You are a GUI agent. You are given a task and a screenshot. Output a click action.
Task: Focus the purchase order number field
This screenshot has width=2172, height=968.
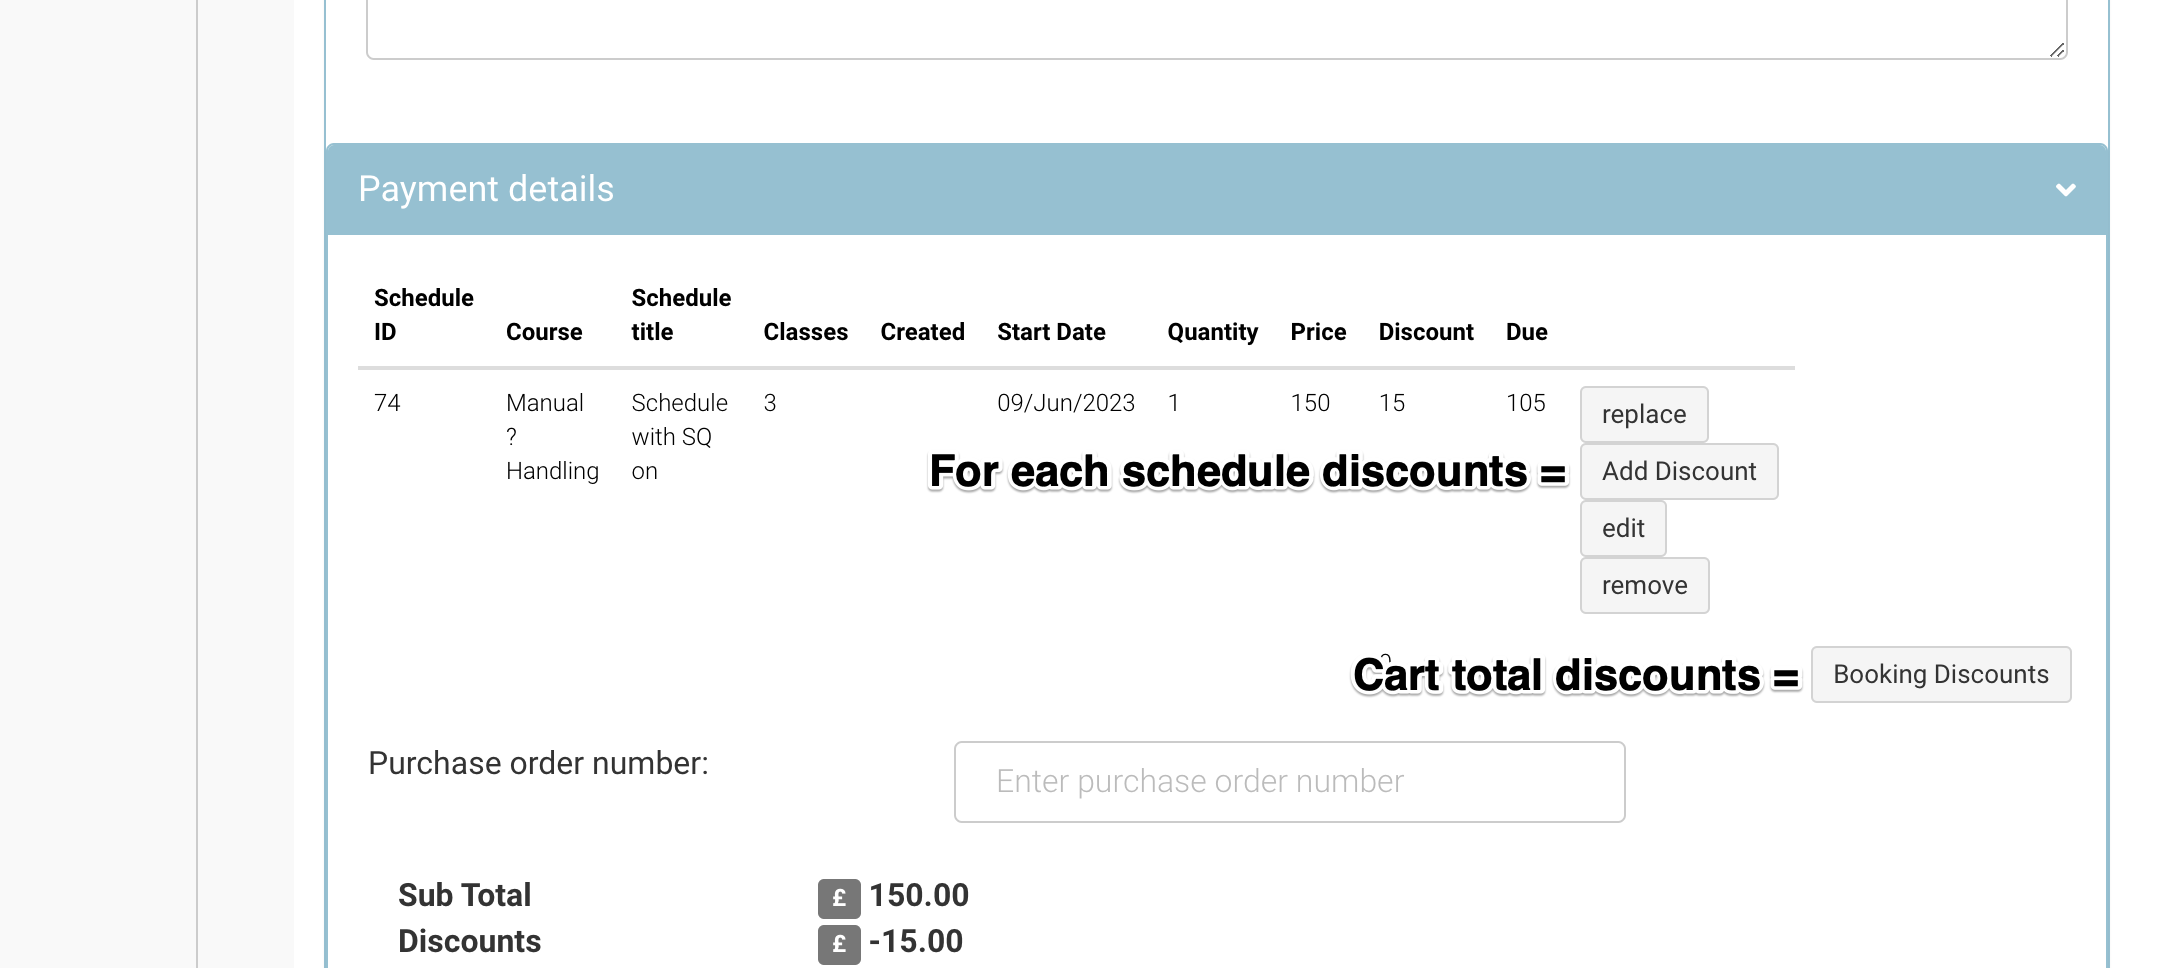[1289, 782]
